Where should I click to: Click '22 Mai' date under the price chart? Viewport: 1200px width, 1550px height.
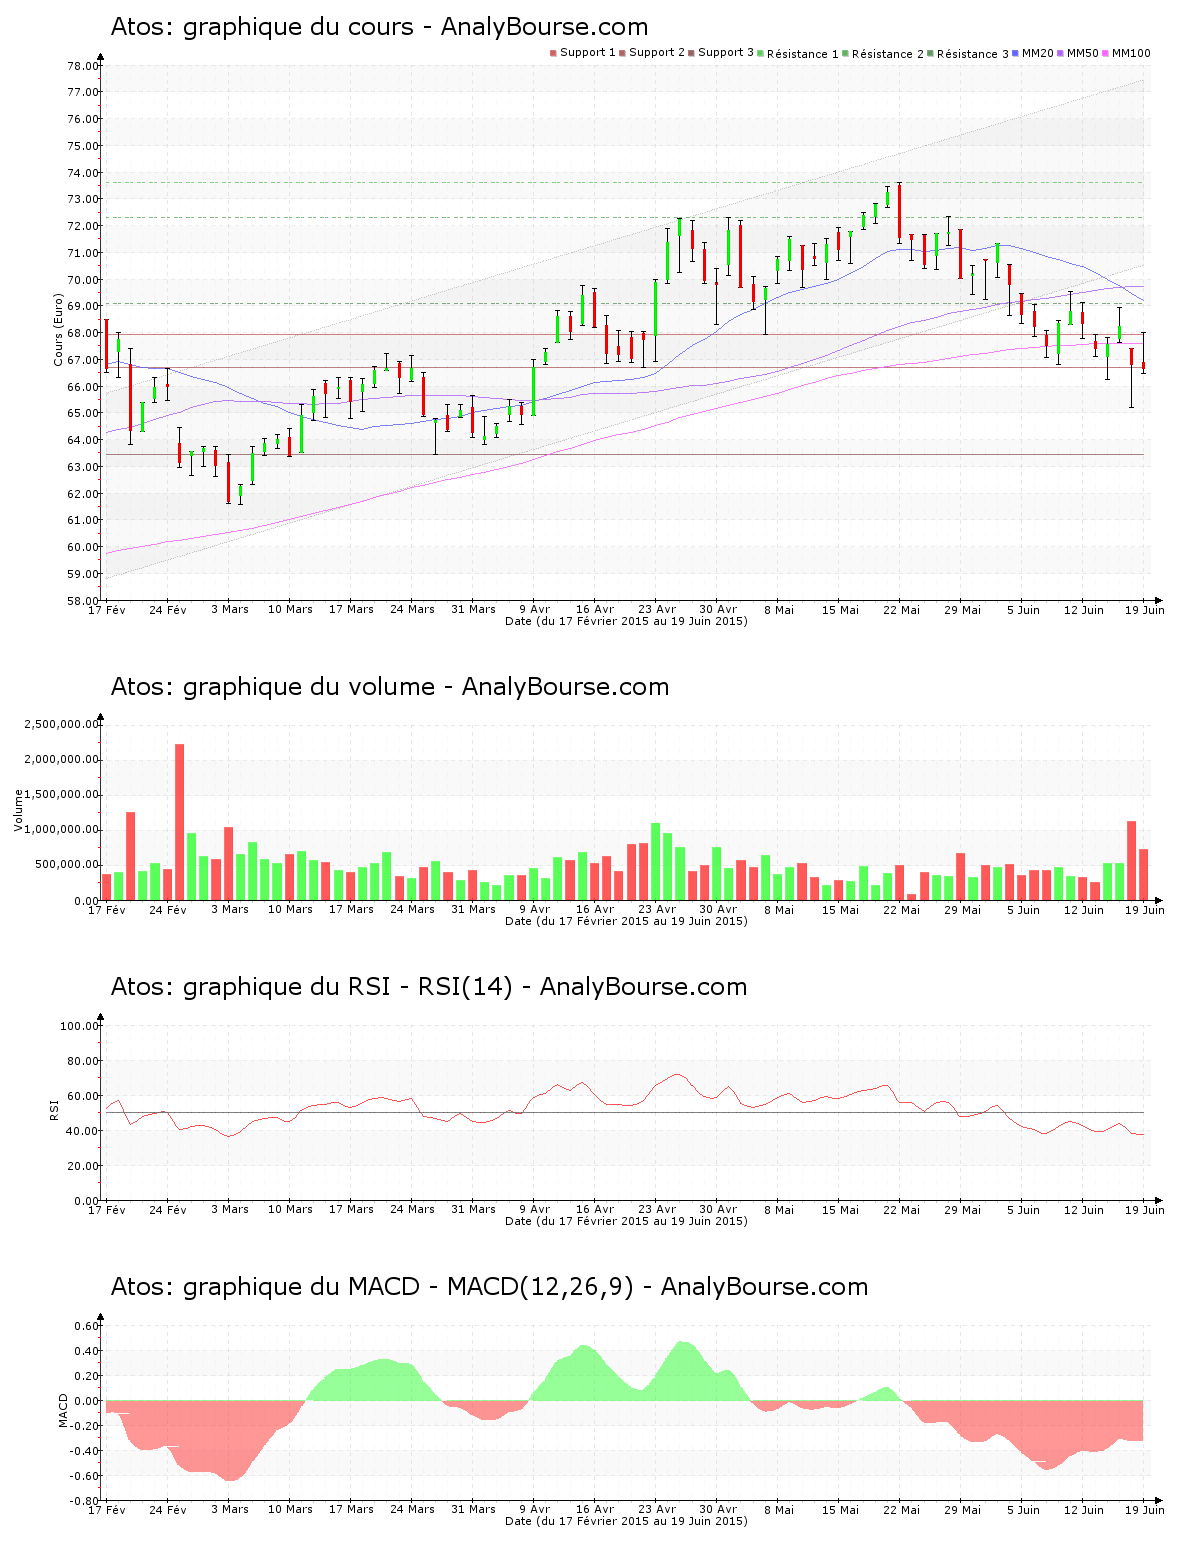[x=901, y=610]
